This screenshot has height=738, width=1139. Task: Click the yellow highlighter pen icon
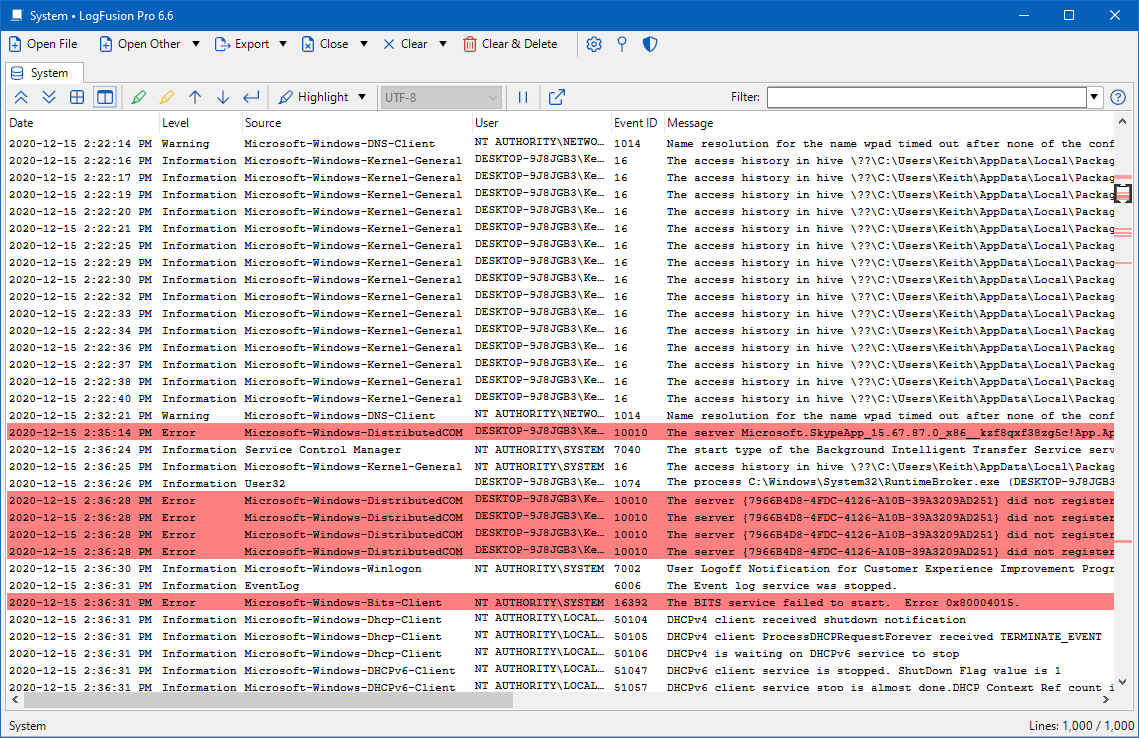pyautogui.click(x=166, y=97)
